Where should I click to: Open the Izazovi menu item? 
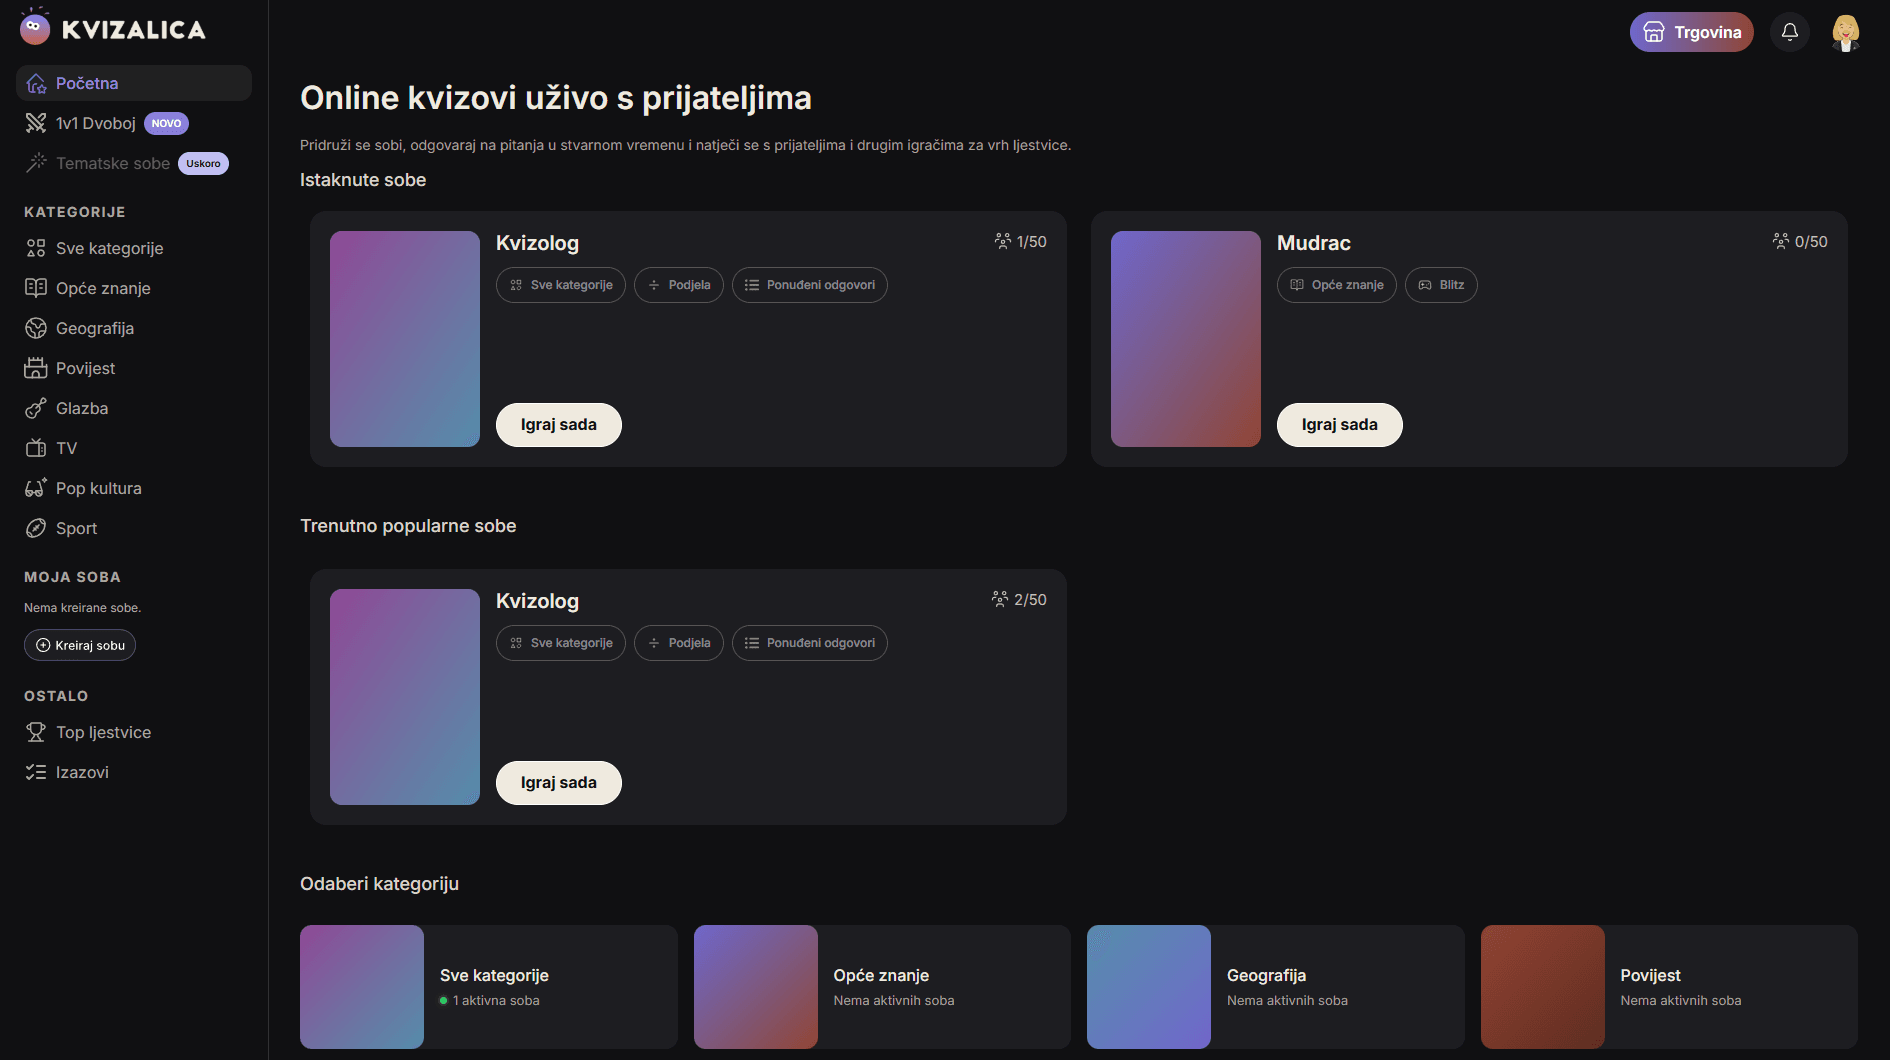(x=134, y=772)
